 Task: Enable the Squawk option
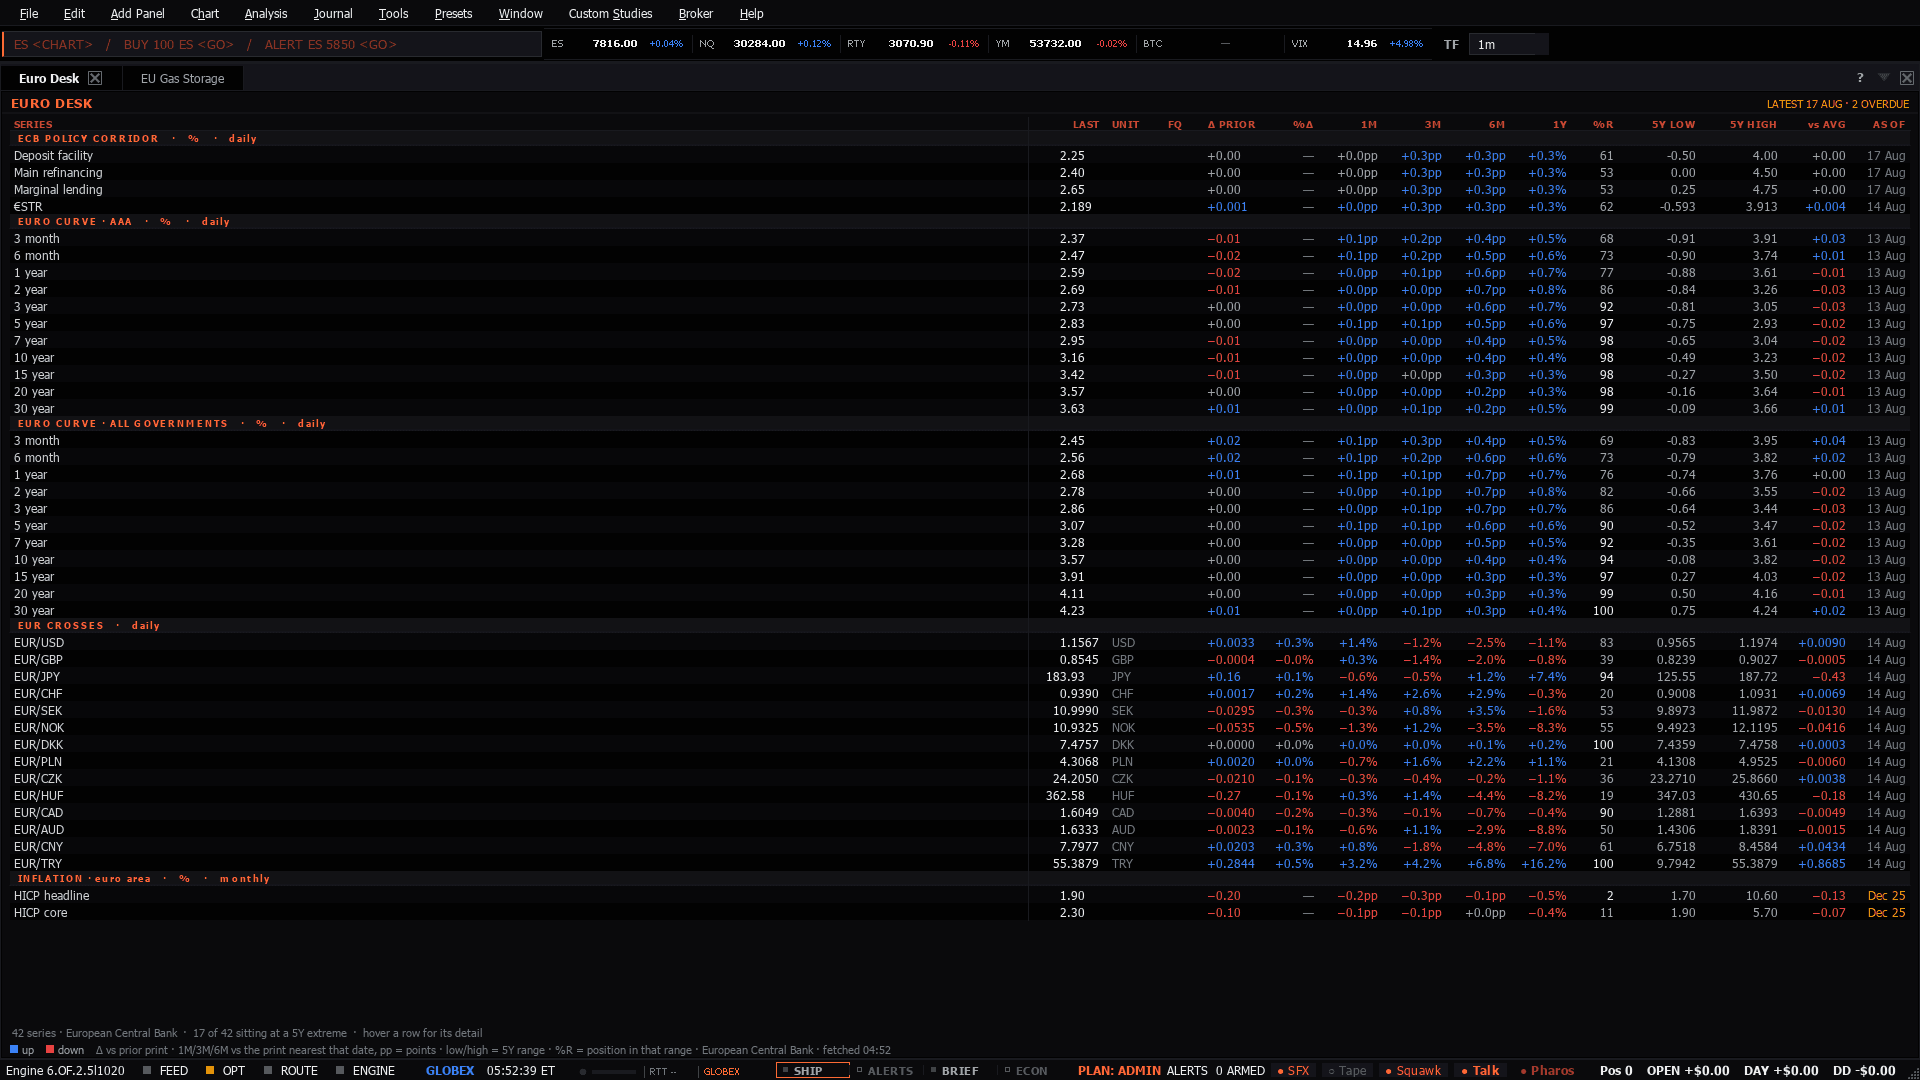tap(1413, 1070)
